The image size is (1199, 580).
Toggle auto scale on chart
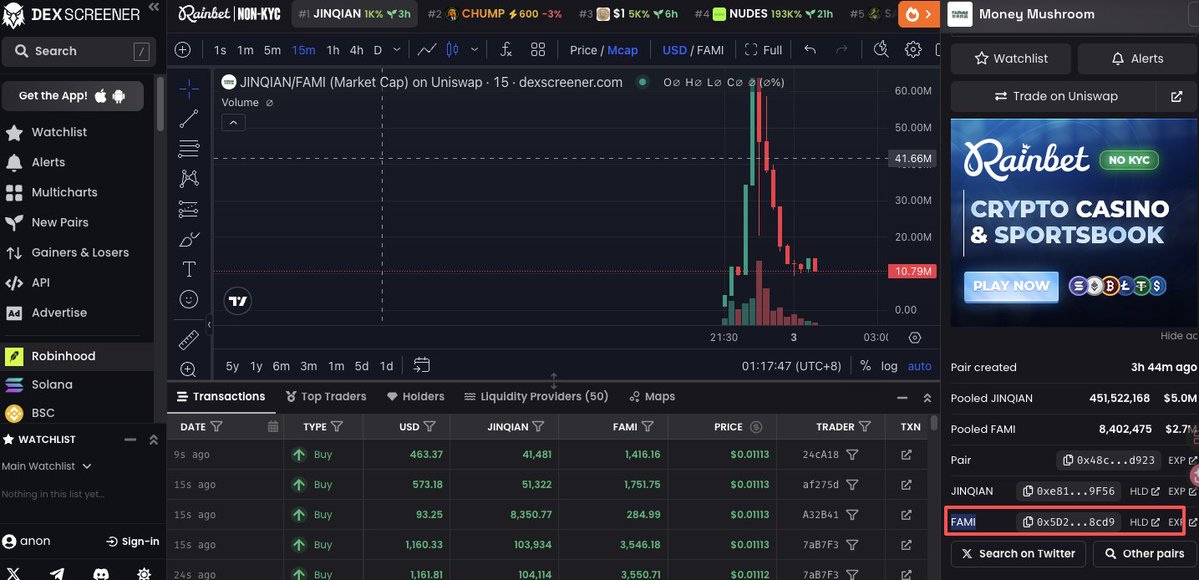(x=920, y=366)
